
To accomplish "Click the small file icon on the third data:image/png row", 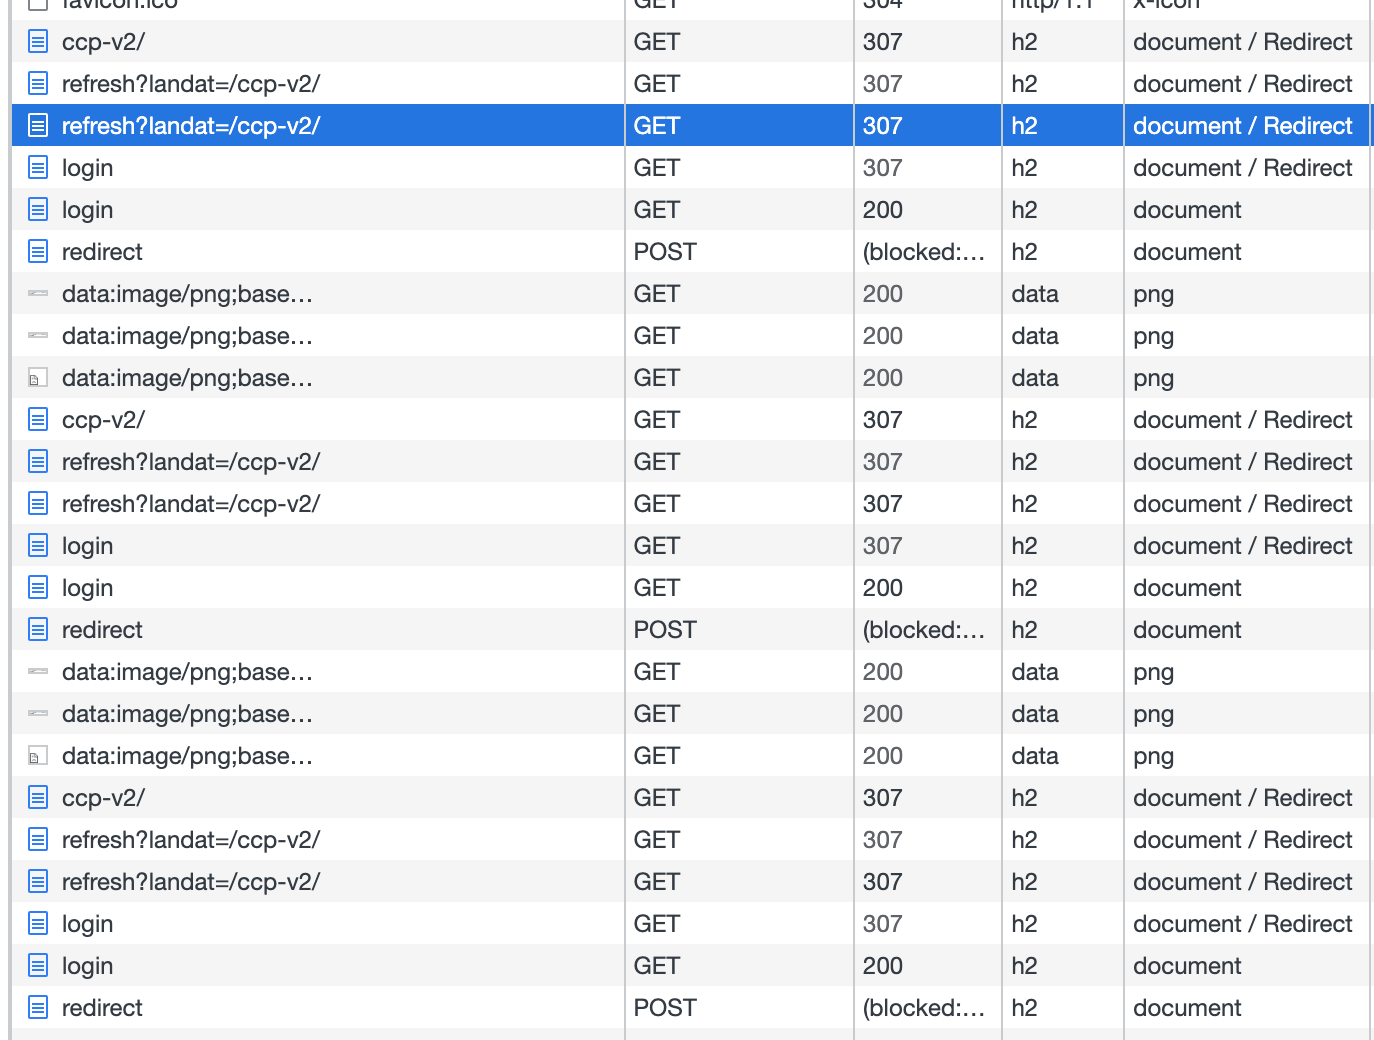I will pos(38,377).
